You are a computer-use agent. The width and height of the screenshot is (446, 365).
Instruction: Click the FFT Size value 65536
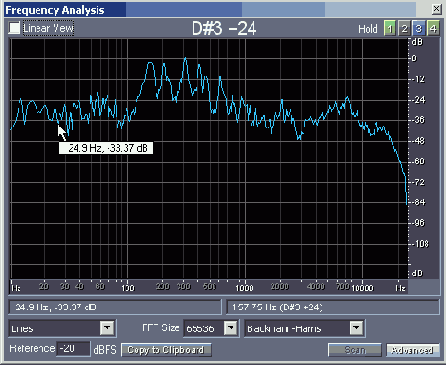click(x=204, y=328)
